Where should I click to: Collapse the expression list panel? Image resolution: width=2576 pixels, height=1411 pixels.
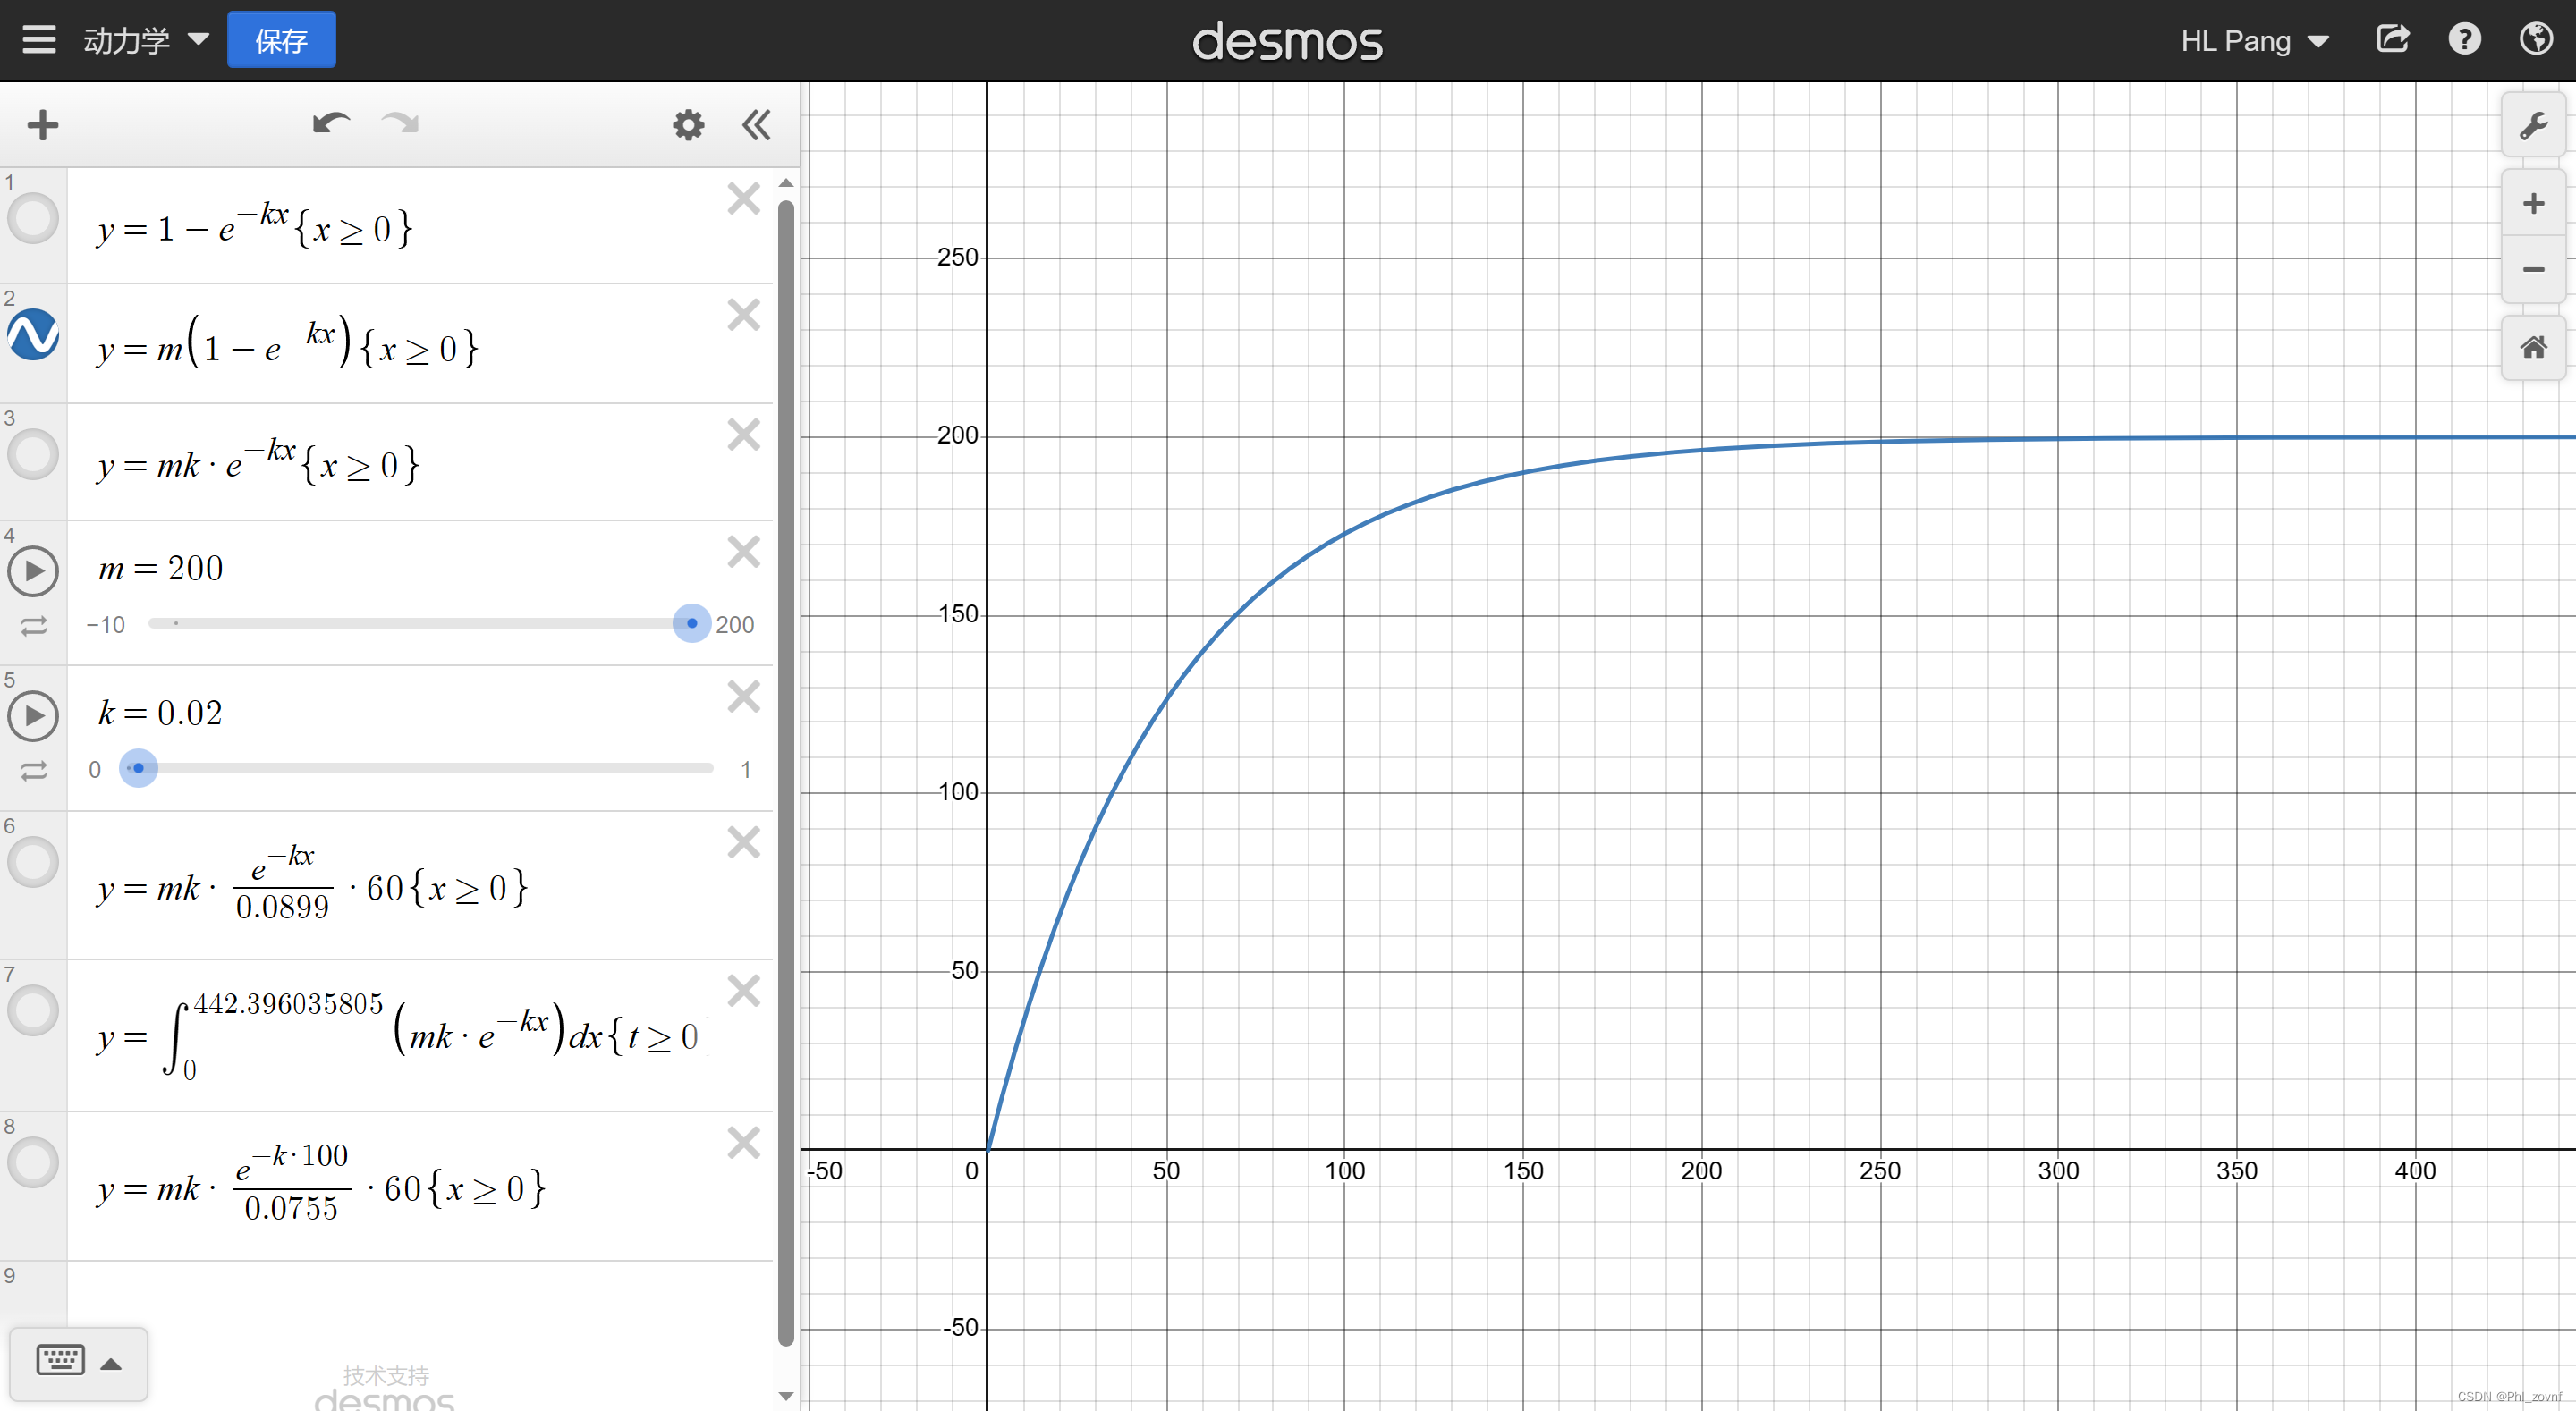click(x=757, y=125)
